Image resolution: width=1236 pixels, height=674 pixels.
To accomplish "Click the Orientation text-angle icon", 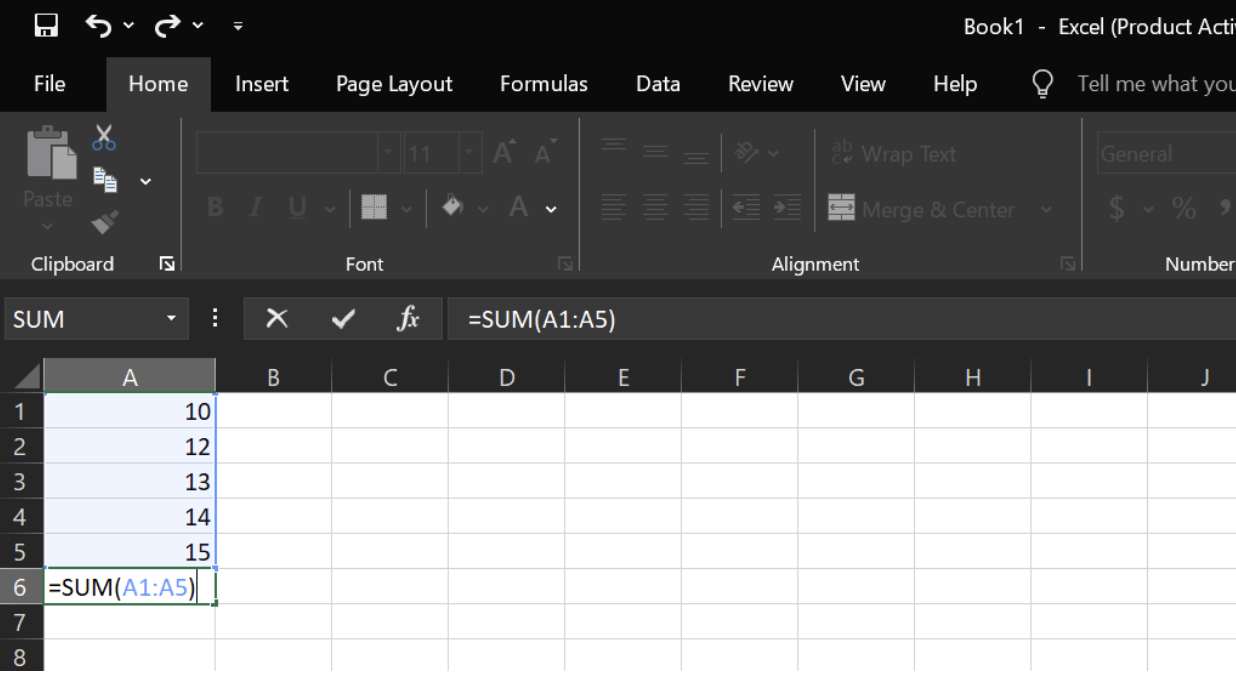I will [x=747, y=153].
